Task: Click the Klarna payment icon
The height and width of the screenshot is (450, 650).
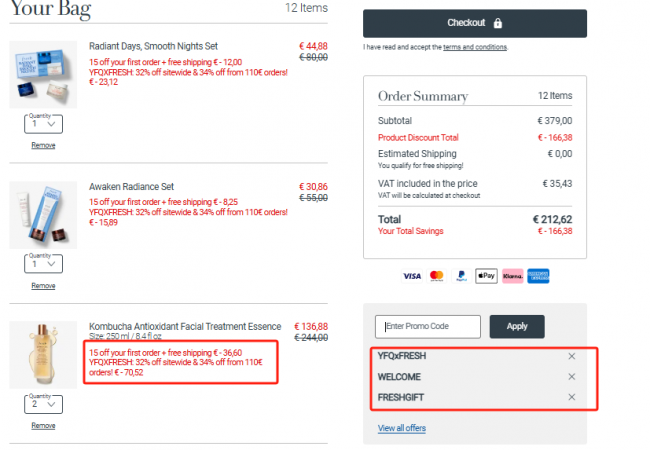Action: 513,276
